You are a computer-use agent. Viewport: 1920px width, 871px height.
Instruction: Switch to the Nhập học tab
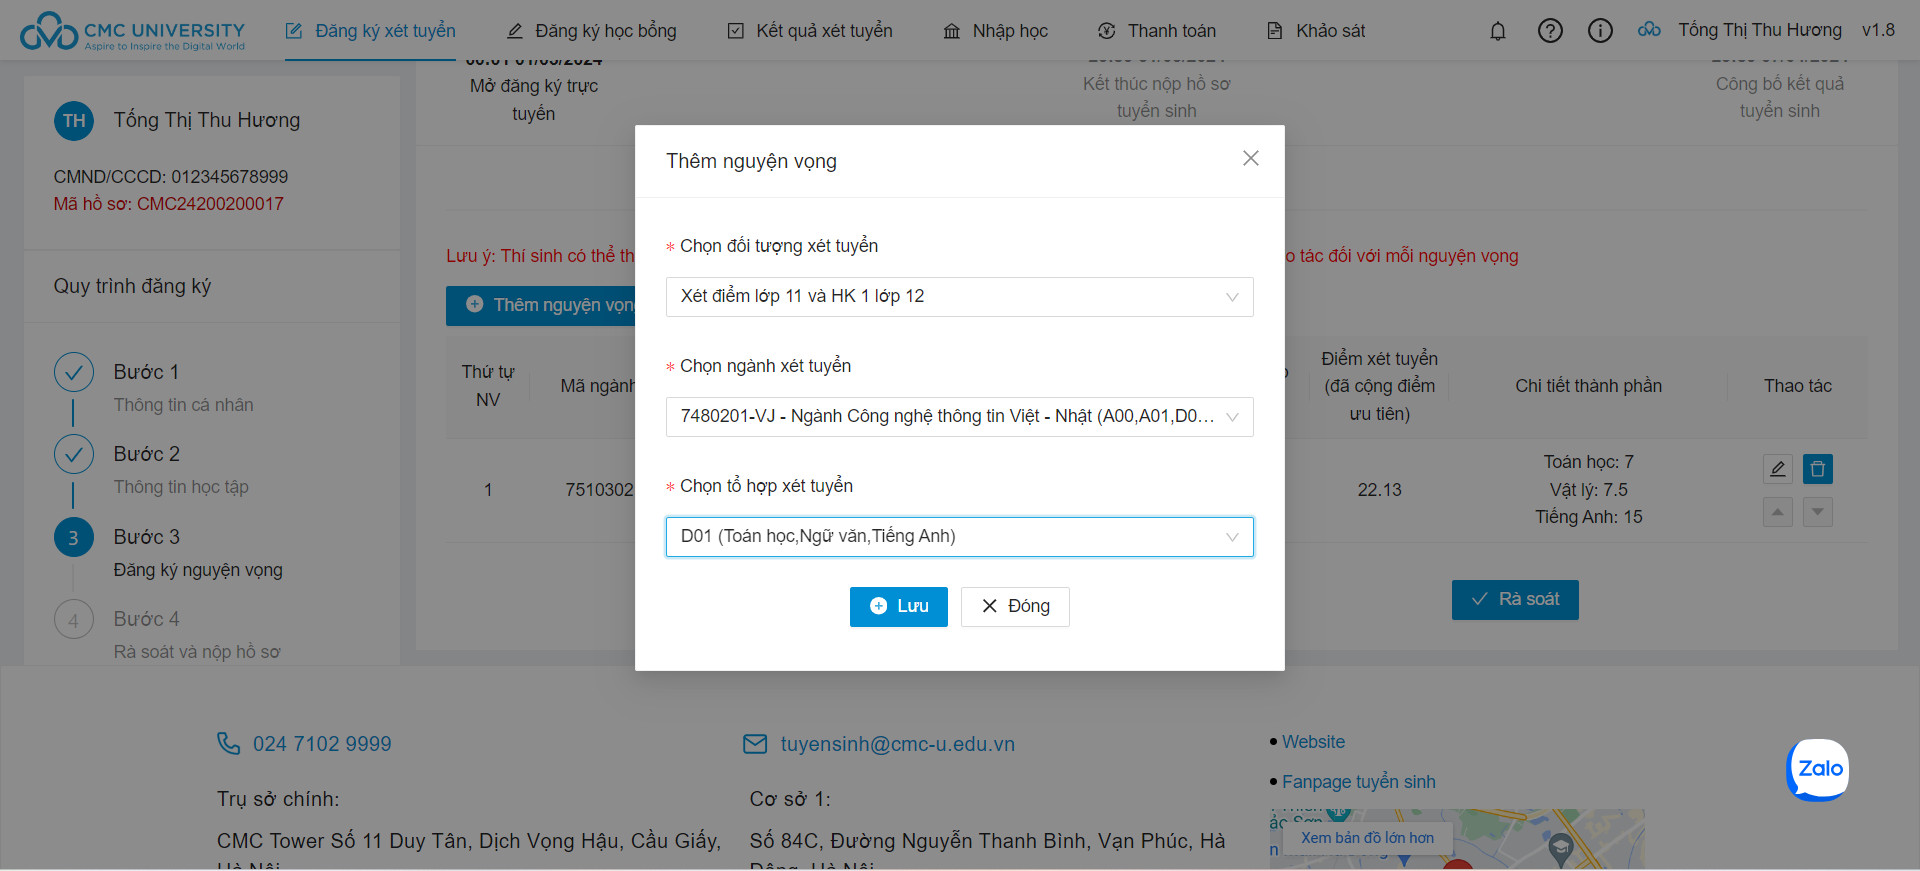pyautogui.click(x=996, y=31)
